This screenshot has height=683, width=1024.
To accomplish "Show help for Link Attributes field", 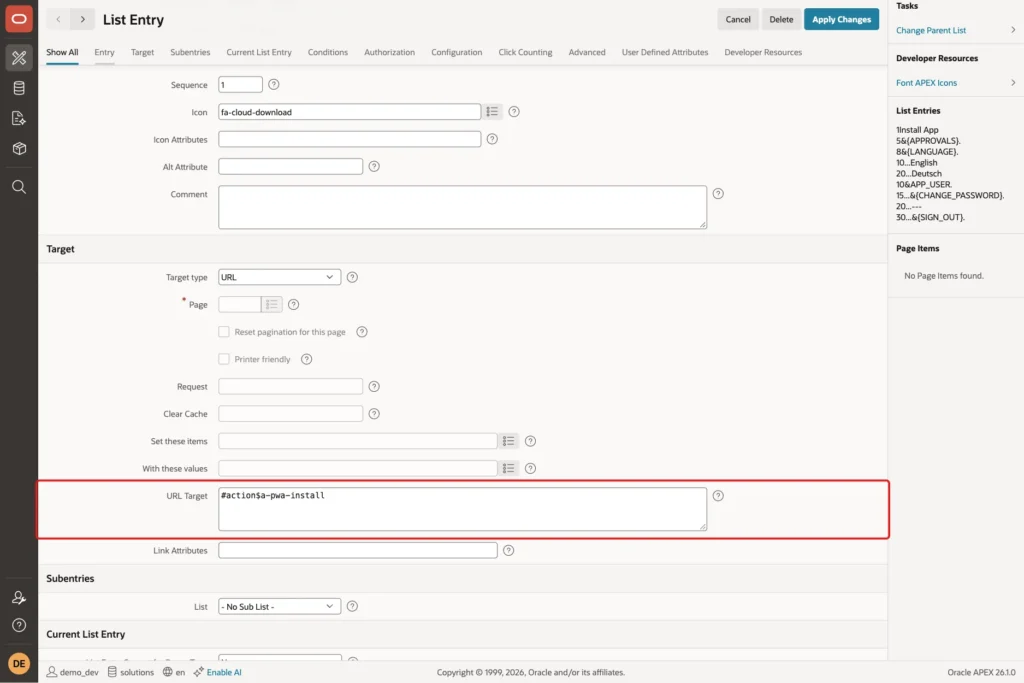I will click(509, 550).
